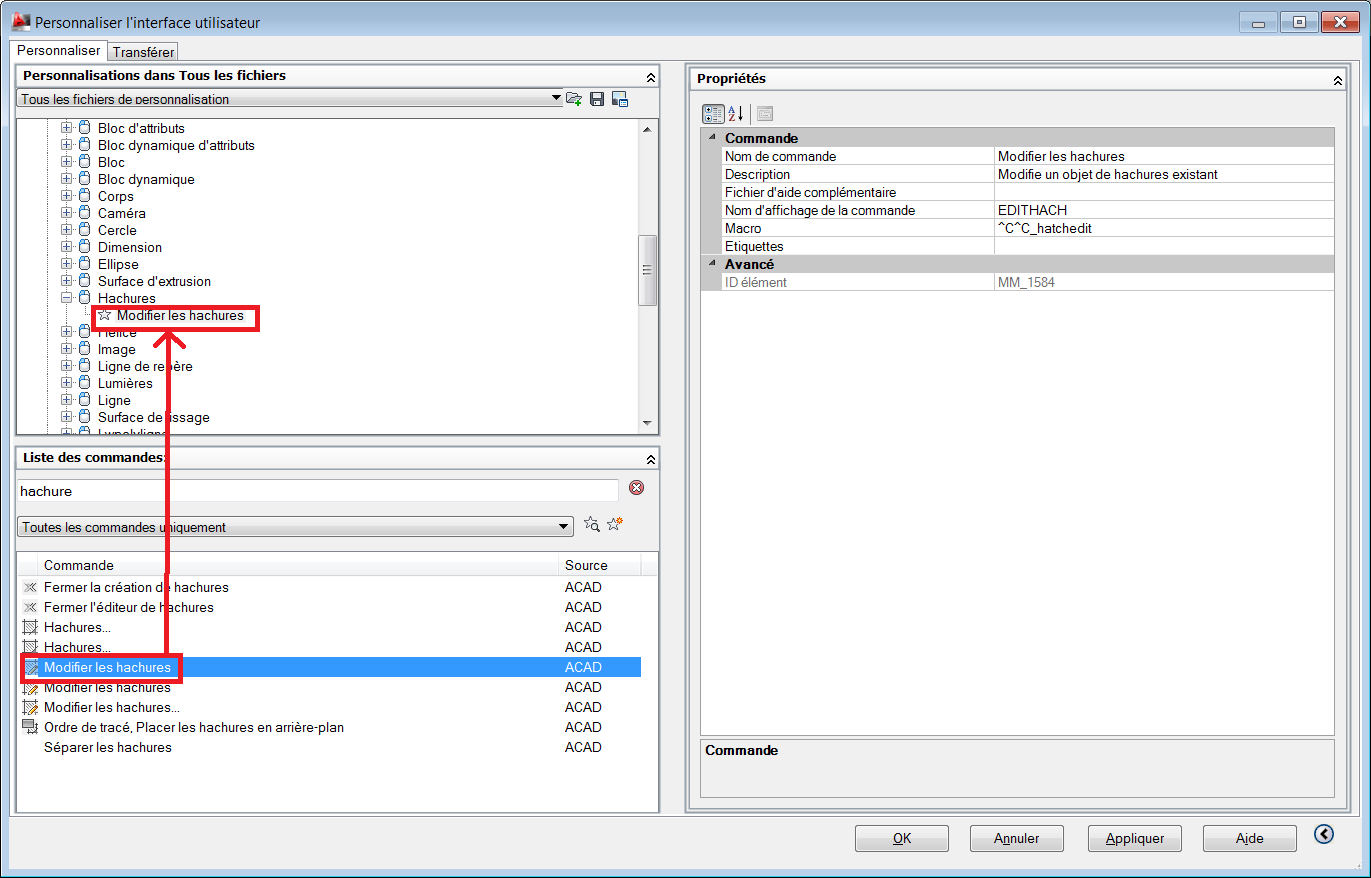This screenshot has height=878, width=1371.
Task: Collapse the Personnalisations dans Tous les fichiers panel
Action: click(x=651, y=77)
